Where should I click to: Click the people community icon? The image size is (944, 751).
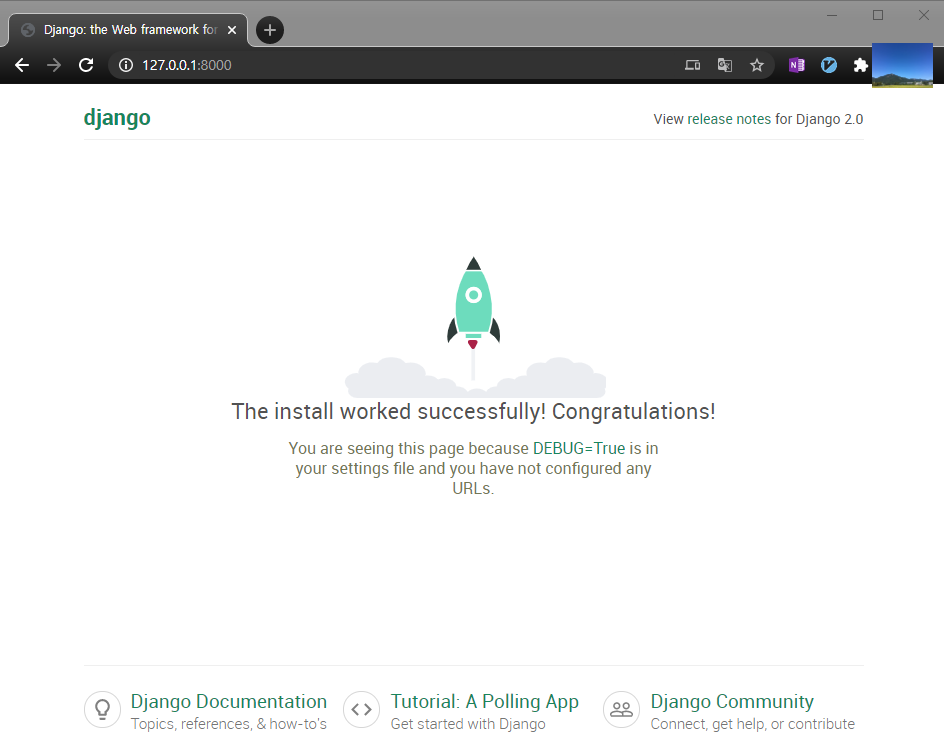[621, 709]
